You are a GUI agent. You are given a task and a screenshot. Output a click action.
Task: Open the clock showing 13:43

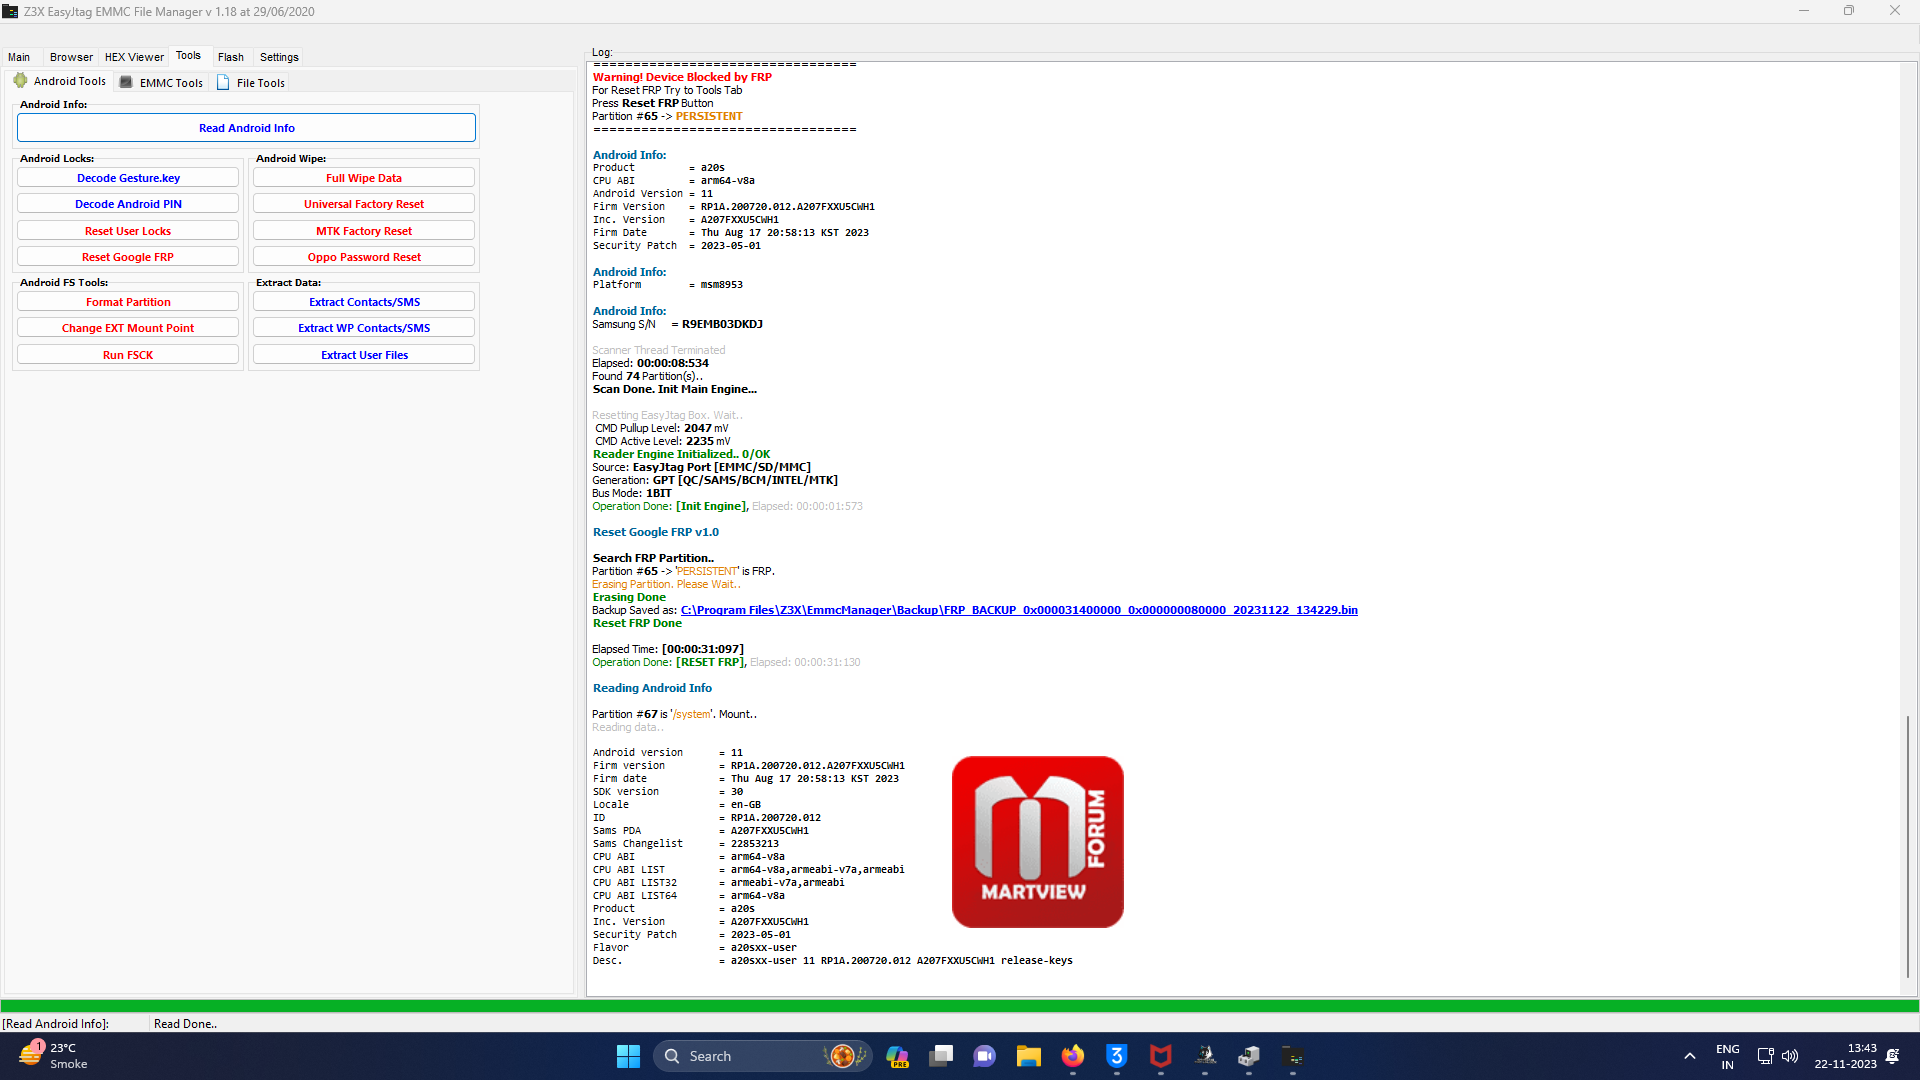1846,1056
